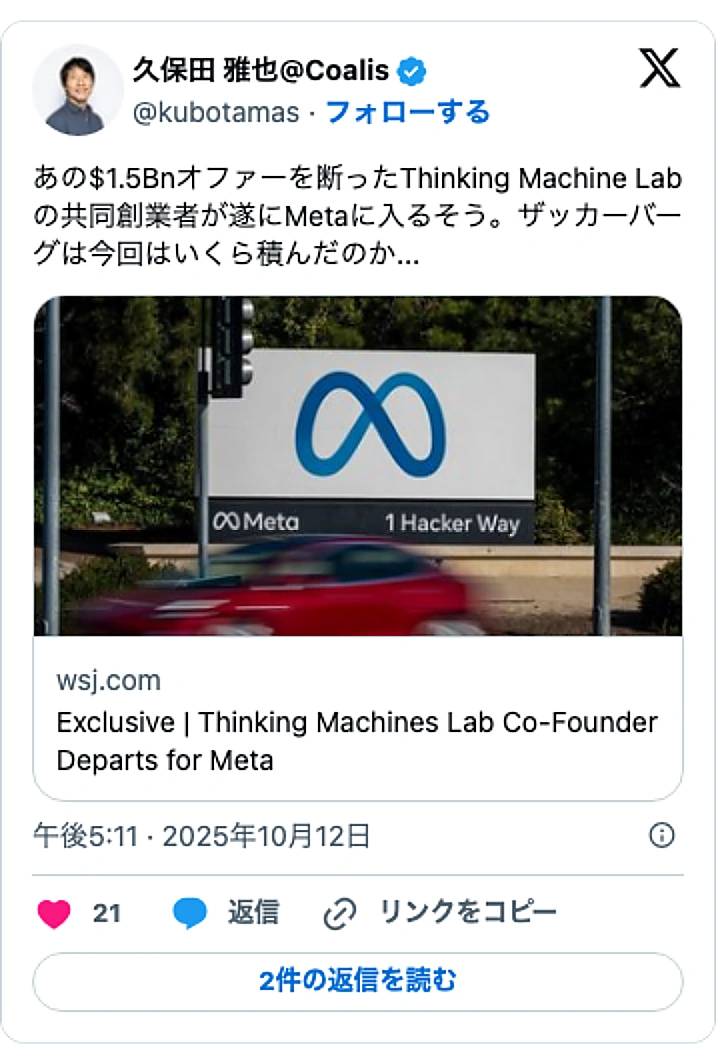Open the timestamp 午後5:11 · 2025年10月12日
The height and width of the screenshot is (1064, 716).
pos(202,836)
